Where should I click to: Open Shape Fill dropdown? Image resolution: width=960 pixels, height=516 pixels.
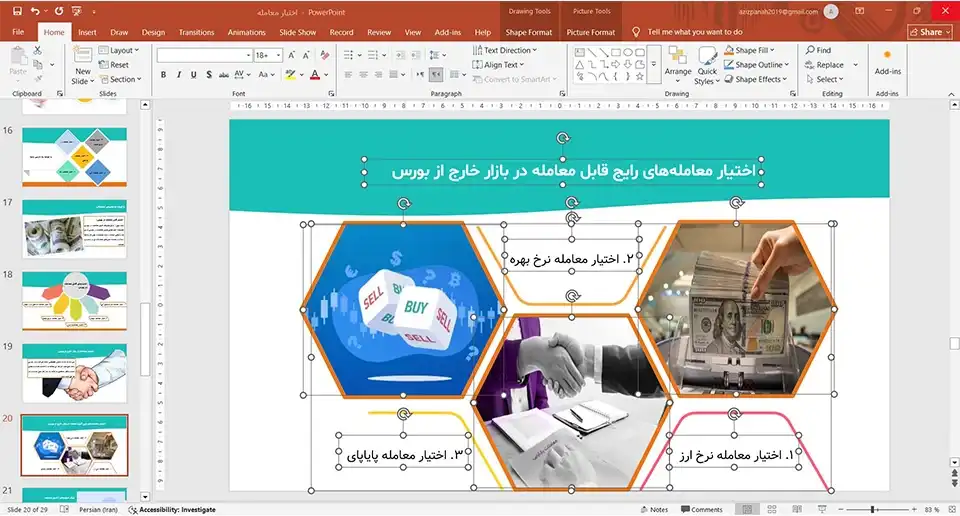749,50
